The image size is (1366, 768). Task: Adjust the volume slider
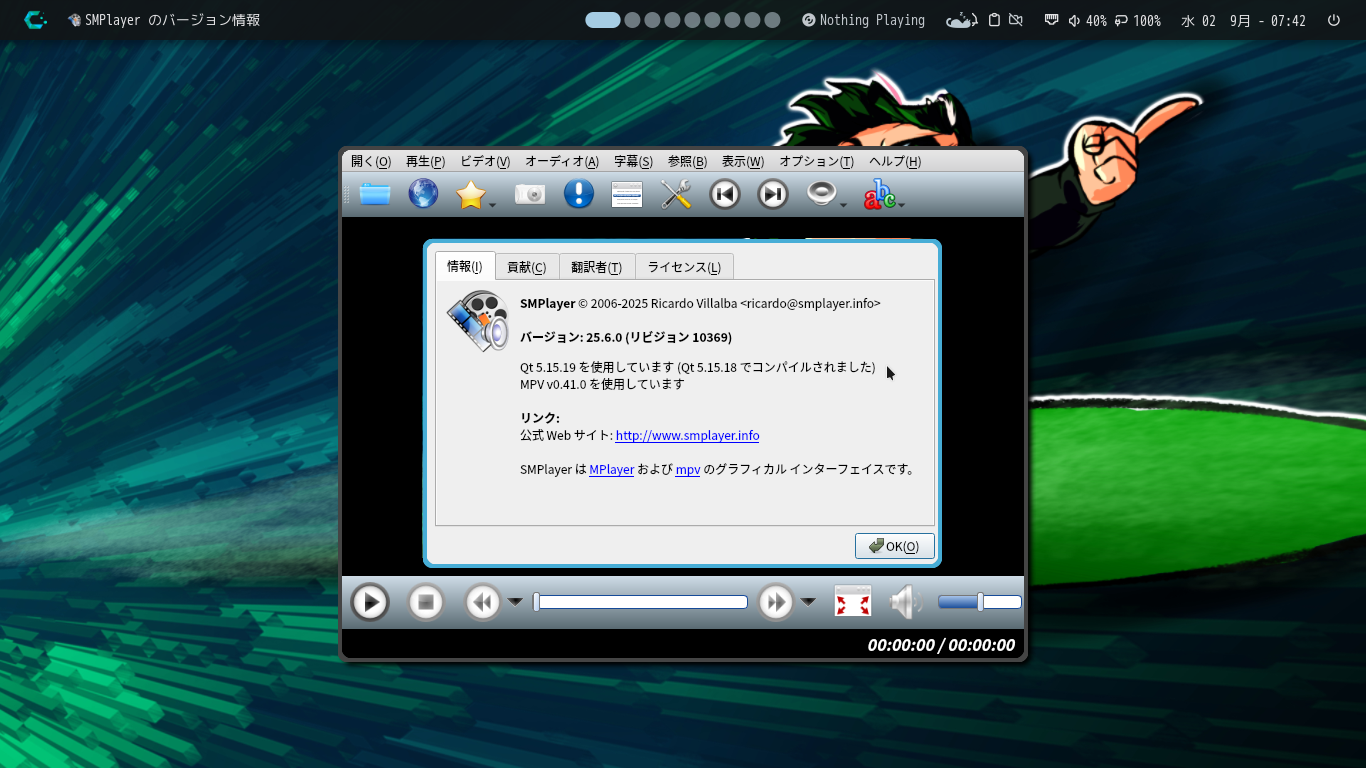pyautogui.click(x=979, y=602)
